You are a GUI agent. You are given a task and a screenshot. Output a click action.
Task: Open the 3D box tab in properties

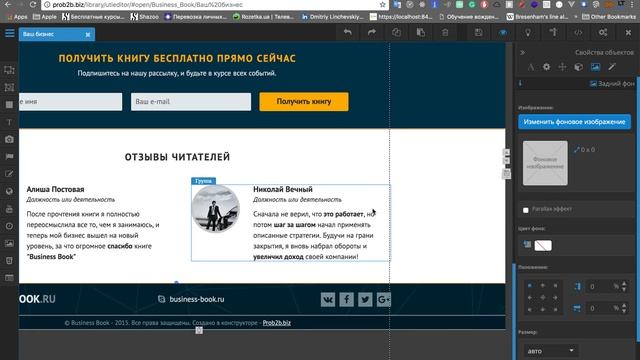pyautogui.click(x=579, y=67)
